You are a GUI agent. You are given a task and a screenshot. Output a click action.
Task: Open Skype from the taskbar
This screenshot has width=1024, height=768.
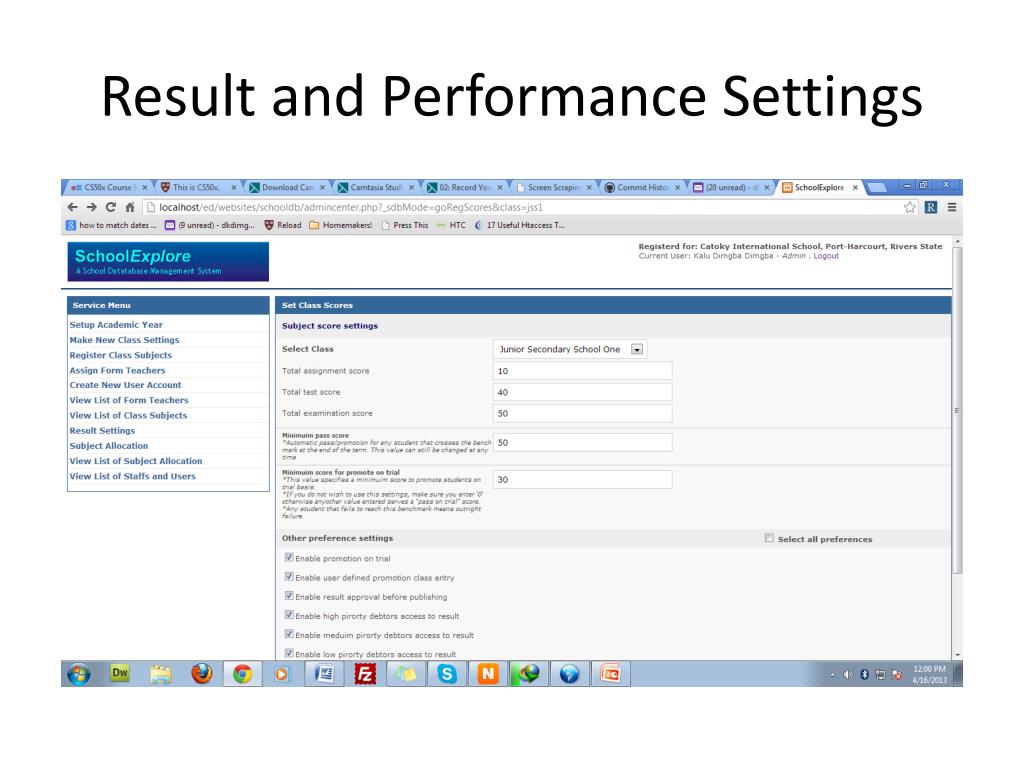pyautogui.click(x=447, y=674)
